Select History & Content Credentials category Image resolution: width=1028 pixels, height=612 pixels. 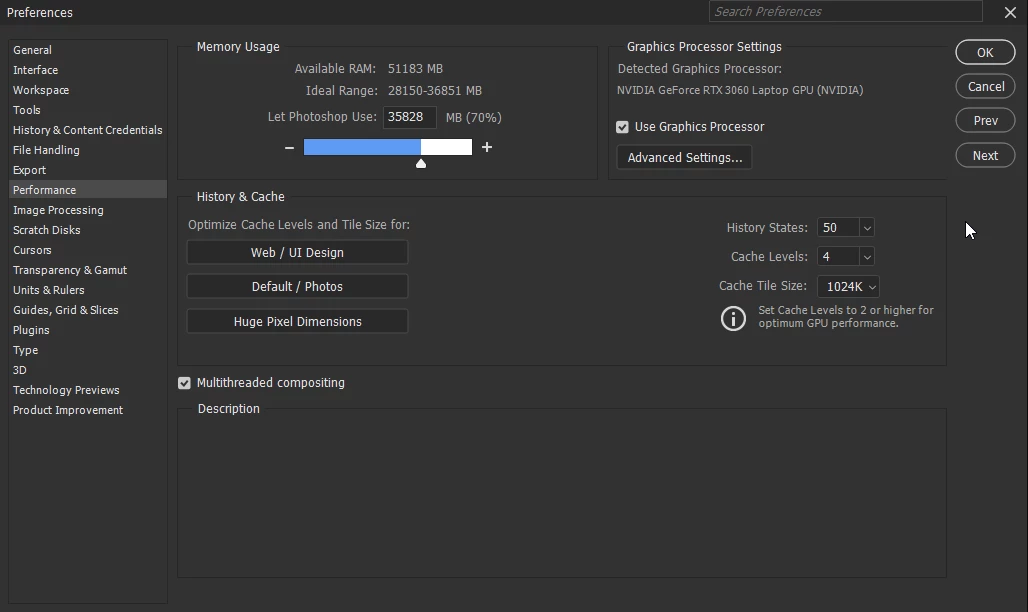[x=88, y=130]
